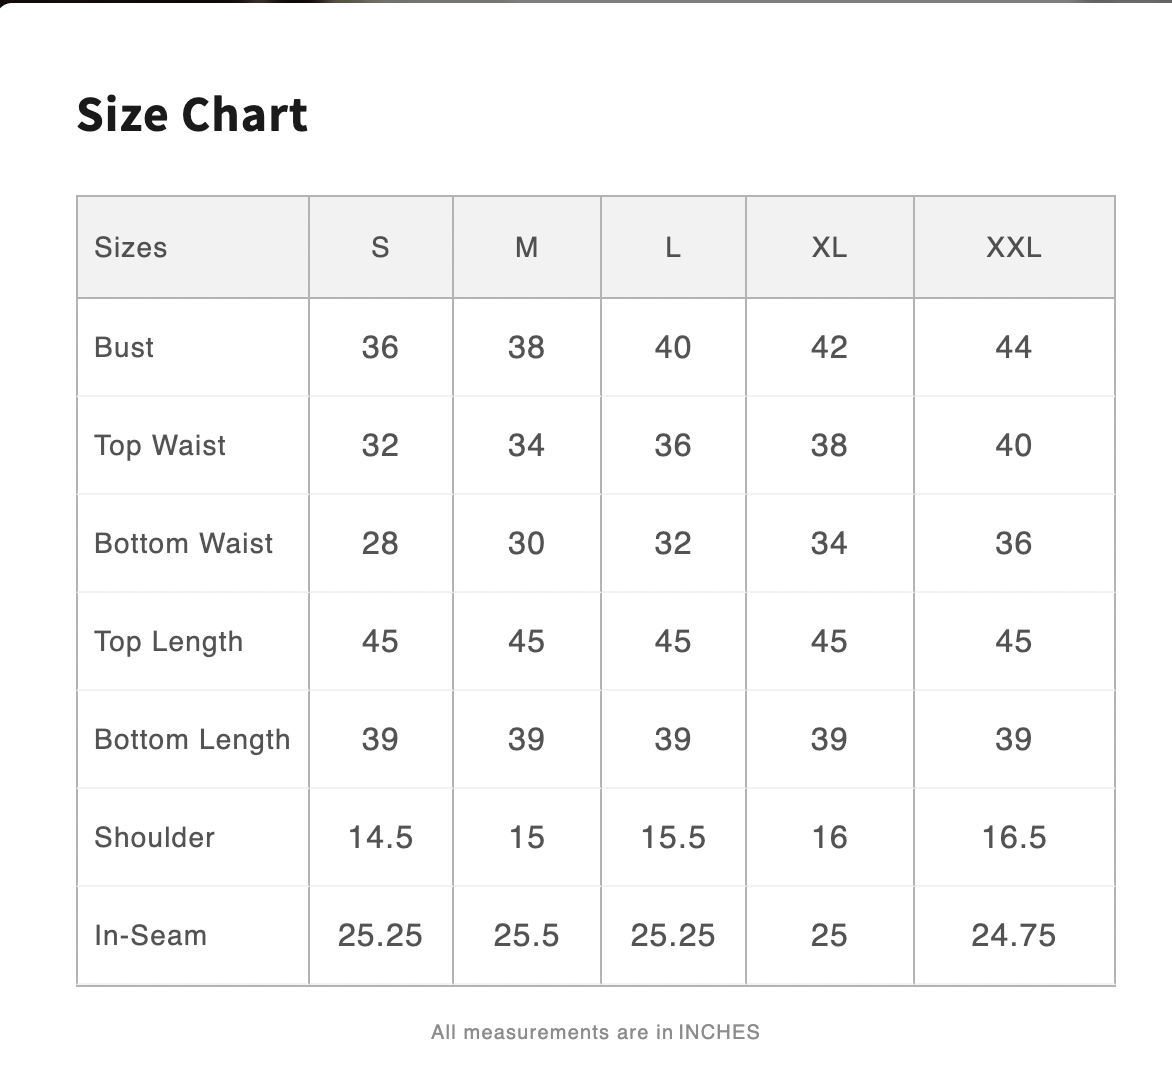Click the Shoulder row label
This screenshot has height=1092, width=1172.
[154, 837]
